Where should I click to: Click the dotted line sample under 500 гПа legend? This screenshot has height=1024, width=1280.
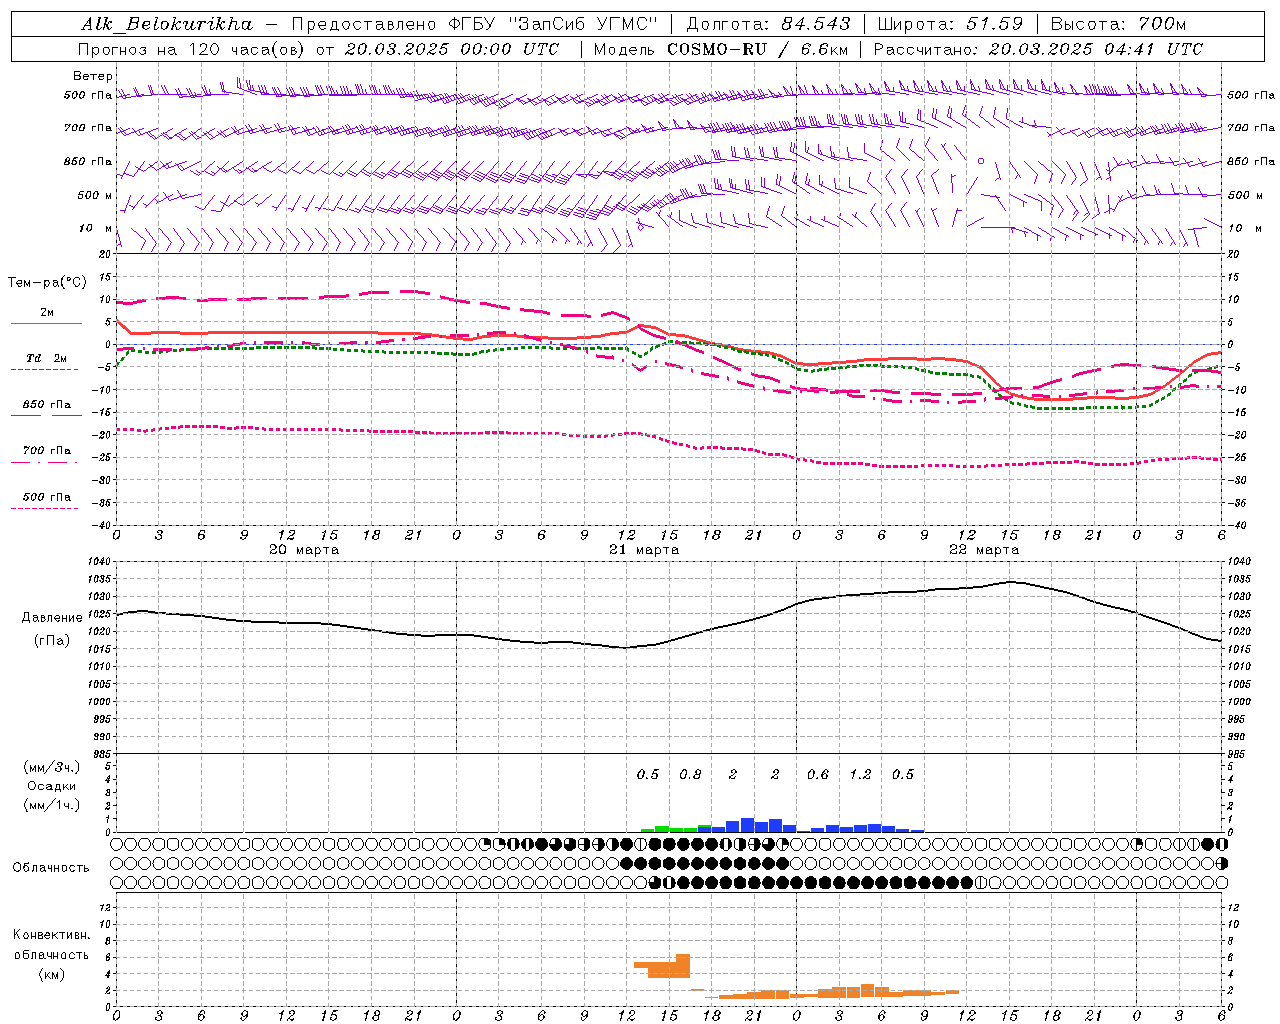44,508
